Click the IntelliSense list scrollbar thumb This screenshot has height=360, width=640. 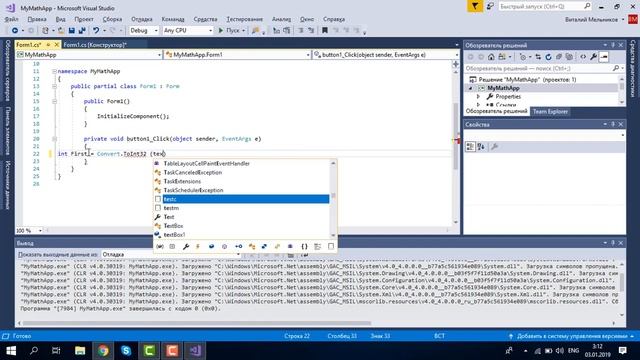[x=333, y=196]
